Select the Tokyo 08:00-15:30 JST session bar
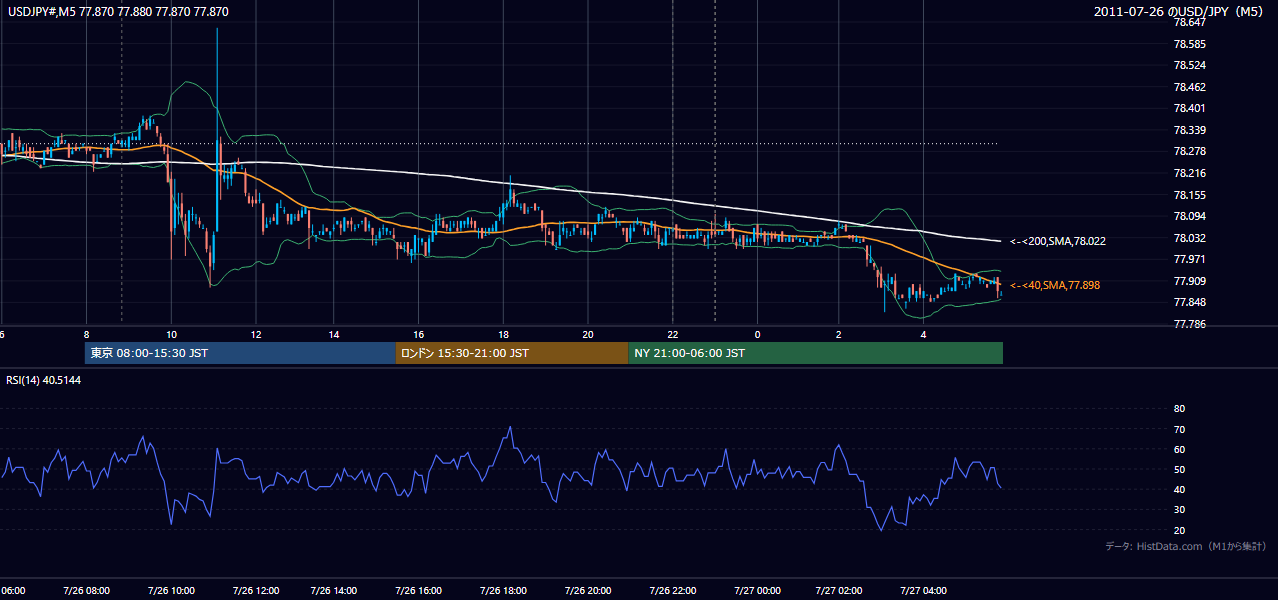The image size is (1278, 600). [241, 353]
